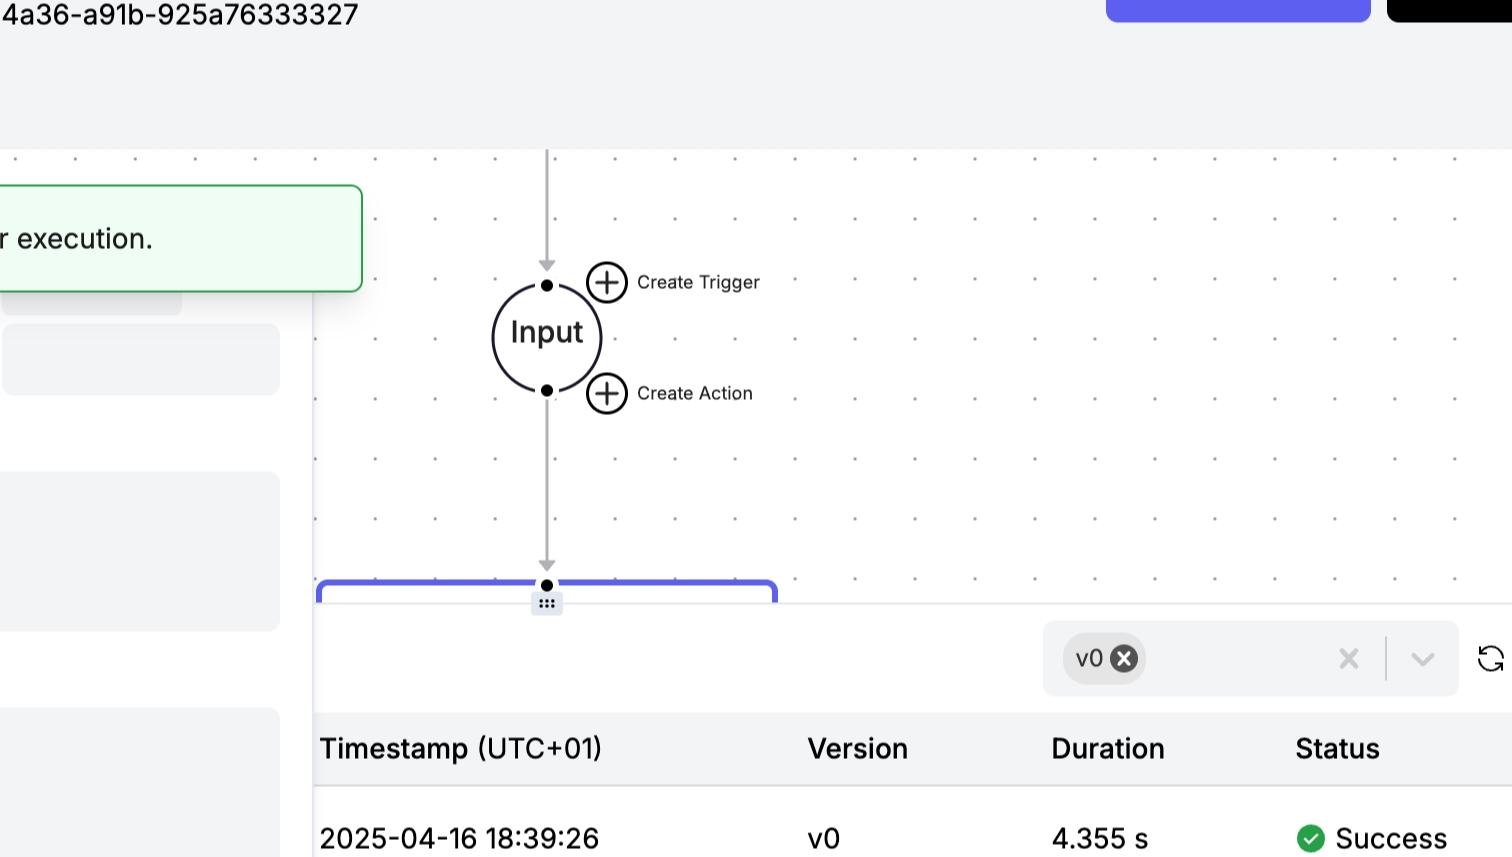The height and width of the screenshot is (857, 1512).
Task: Click the blue button in the header
Action: 1237,10
